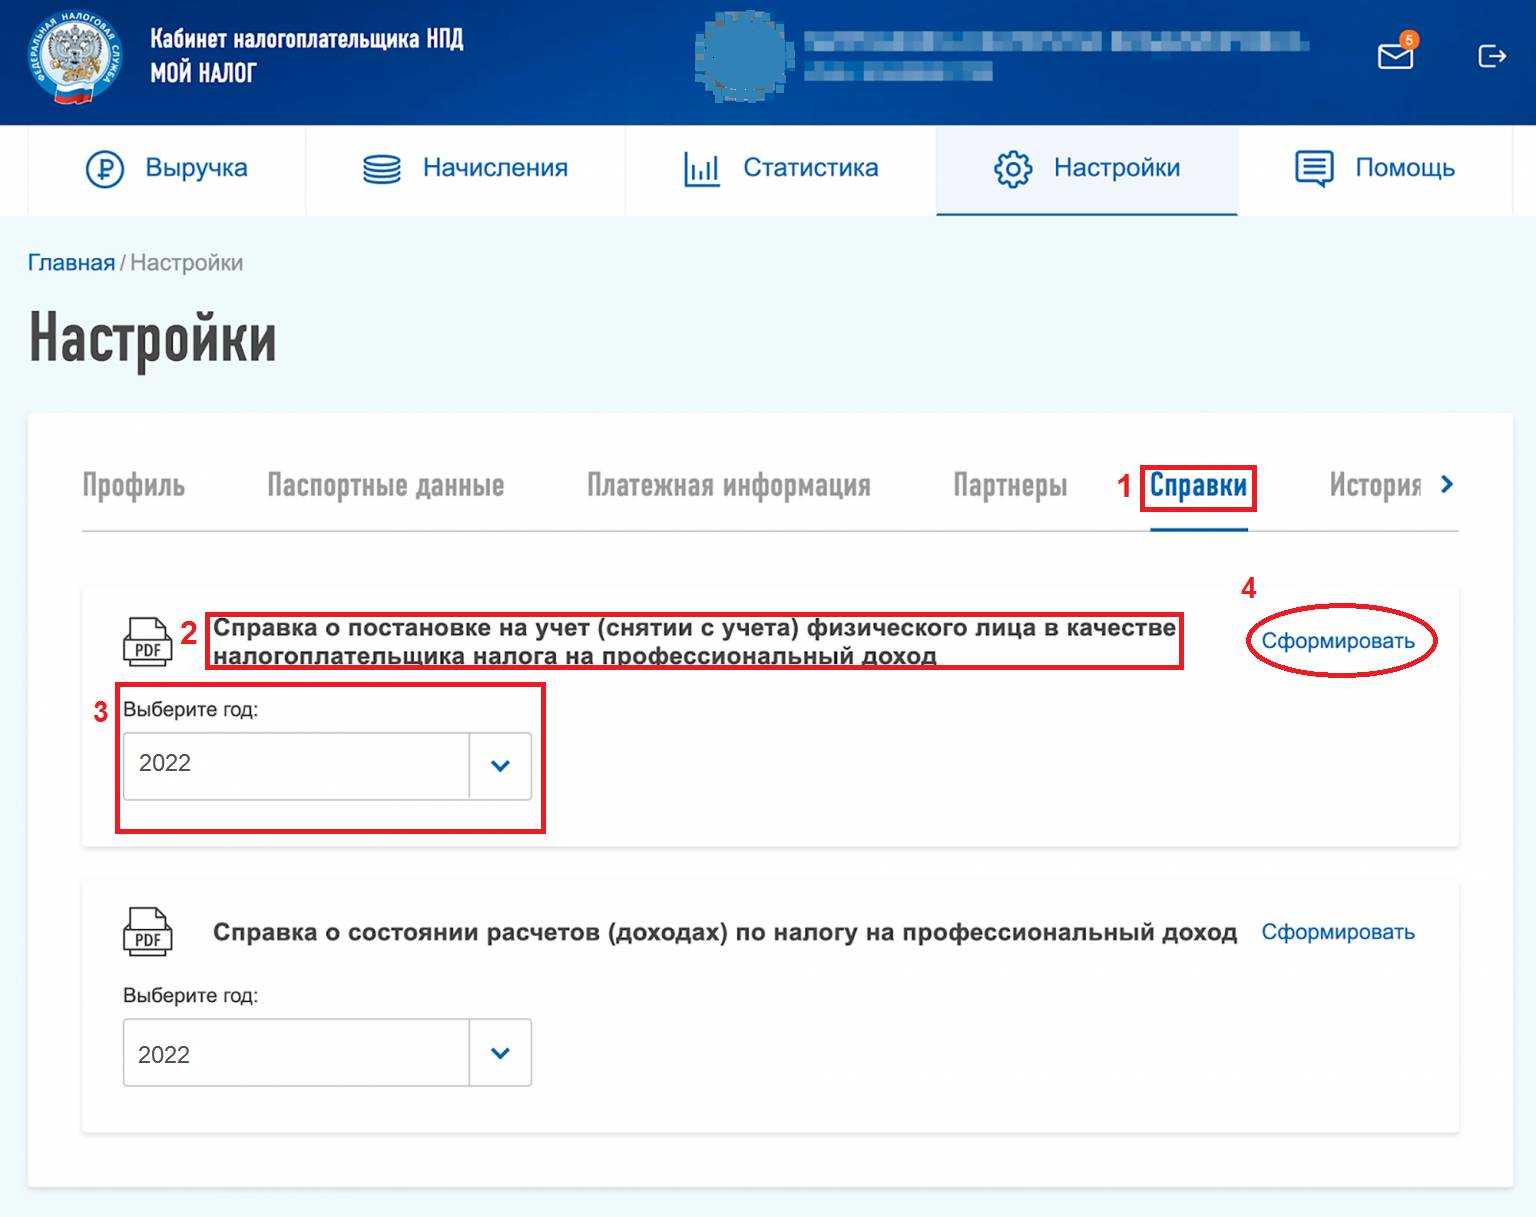Select the Партнеры tab

tap(1010, 486)
